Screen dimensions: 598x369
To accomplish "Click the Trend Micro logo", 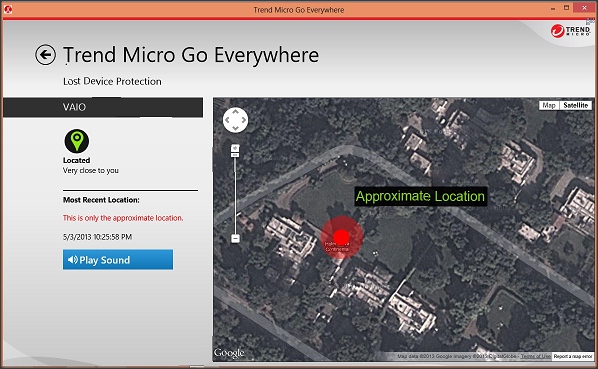I will pos(570,30).
